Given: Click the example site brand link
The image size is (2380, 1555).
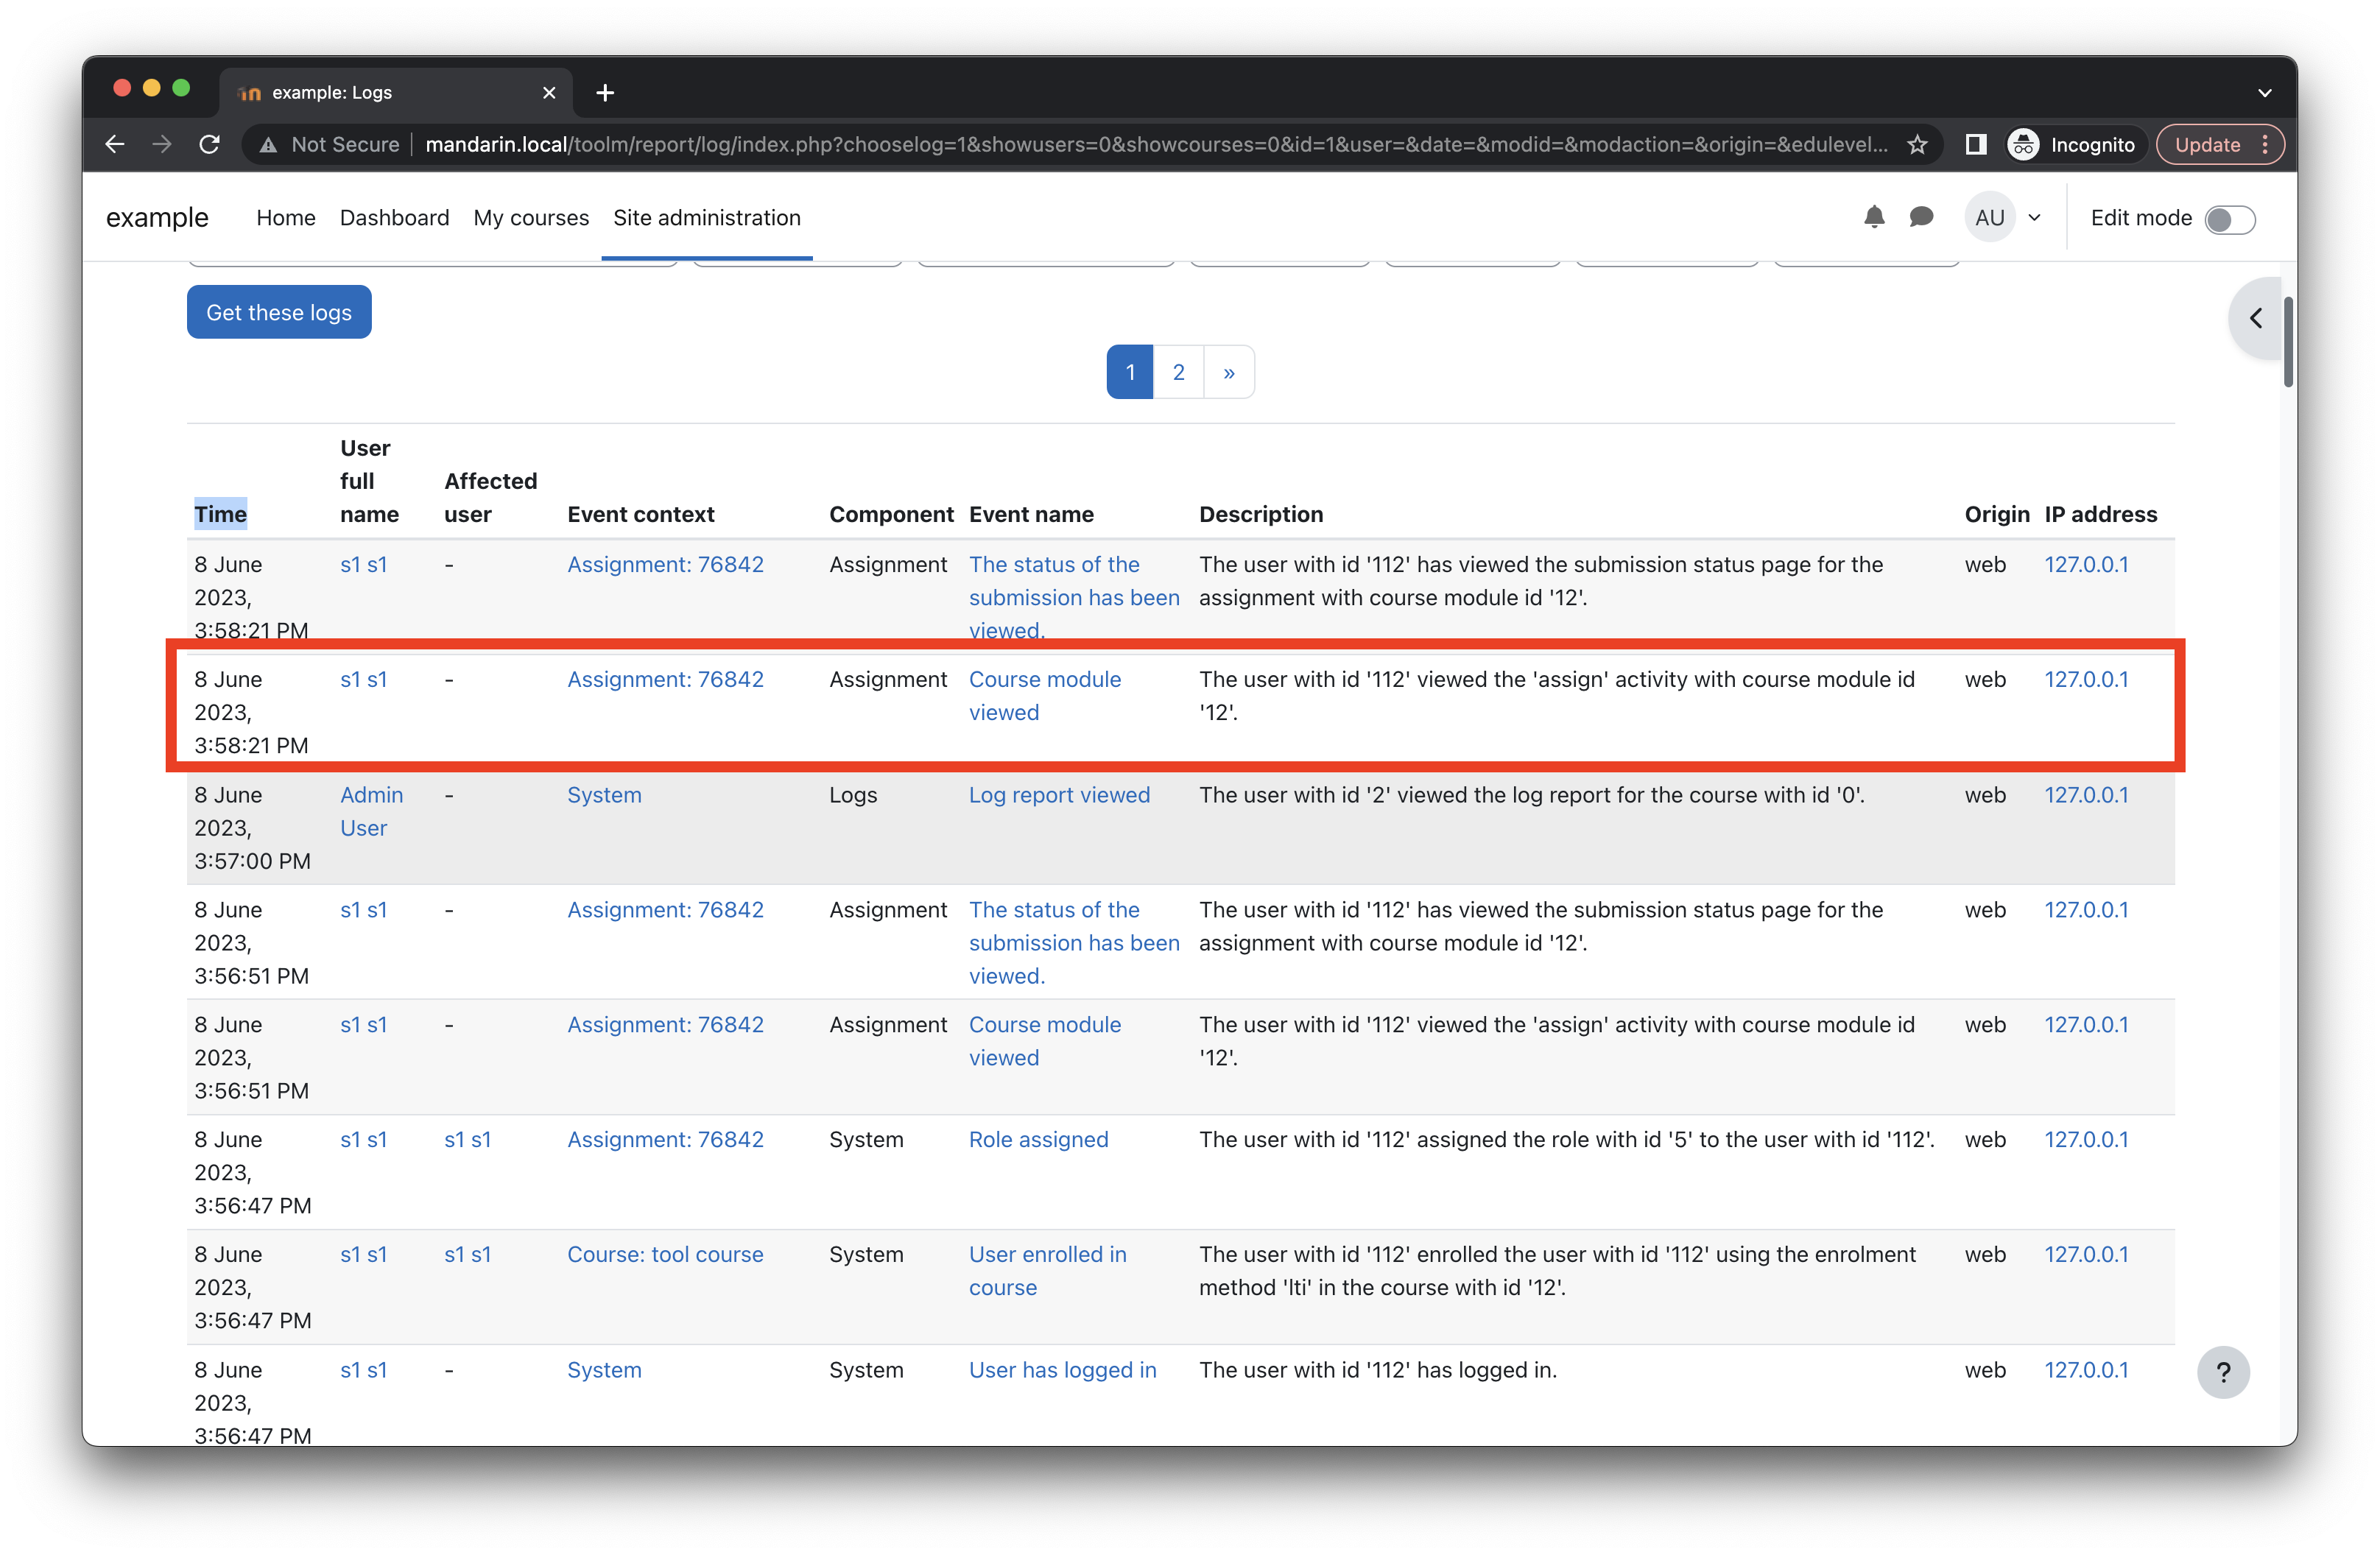Looking at the screenshot, I should tap(157, 218).
